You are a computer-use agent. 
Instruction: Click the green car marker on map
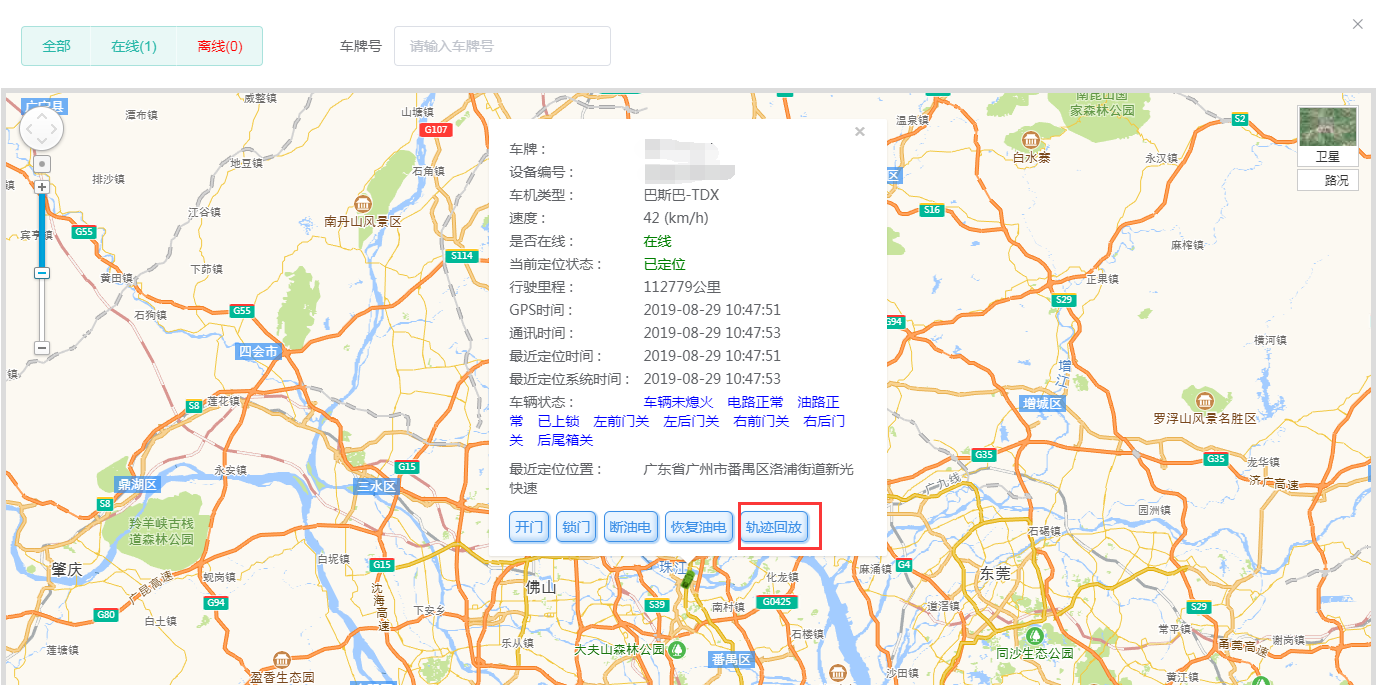687,577
